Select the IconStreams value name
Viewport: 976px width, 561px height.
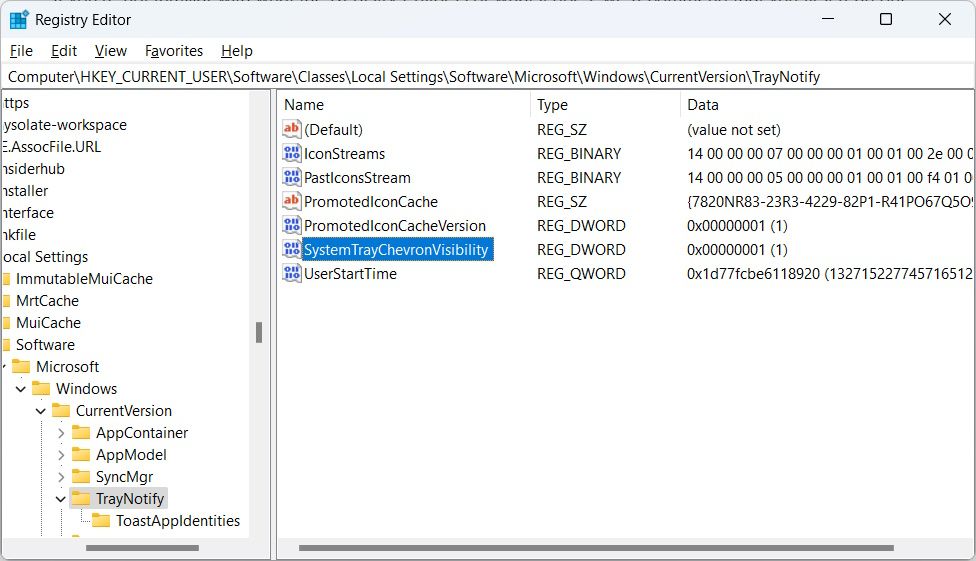point(344,154)
